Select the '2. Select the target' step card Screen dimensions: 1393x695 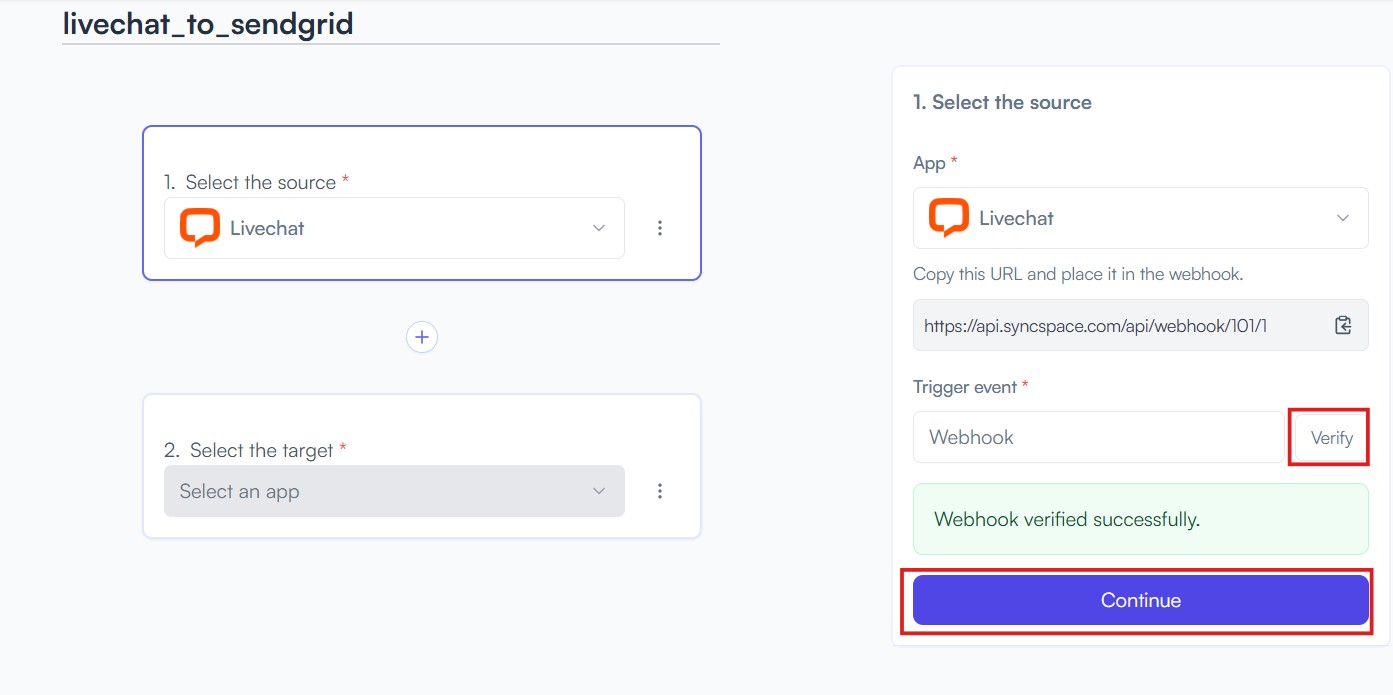422,466
